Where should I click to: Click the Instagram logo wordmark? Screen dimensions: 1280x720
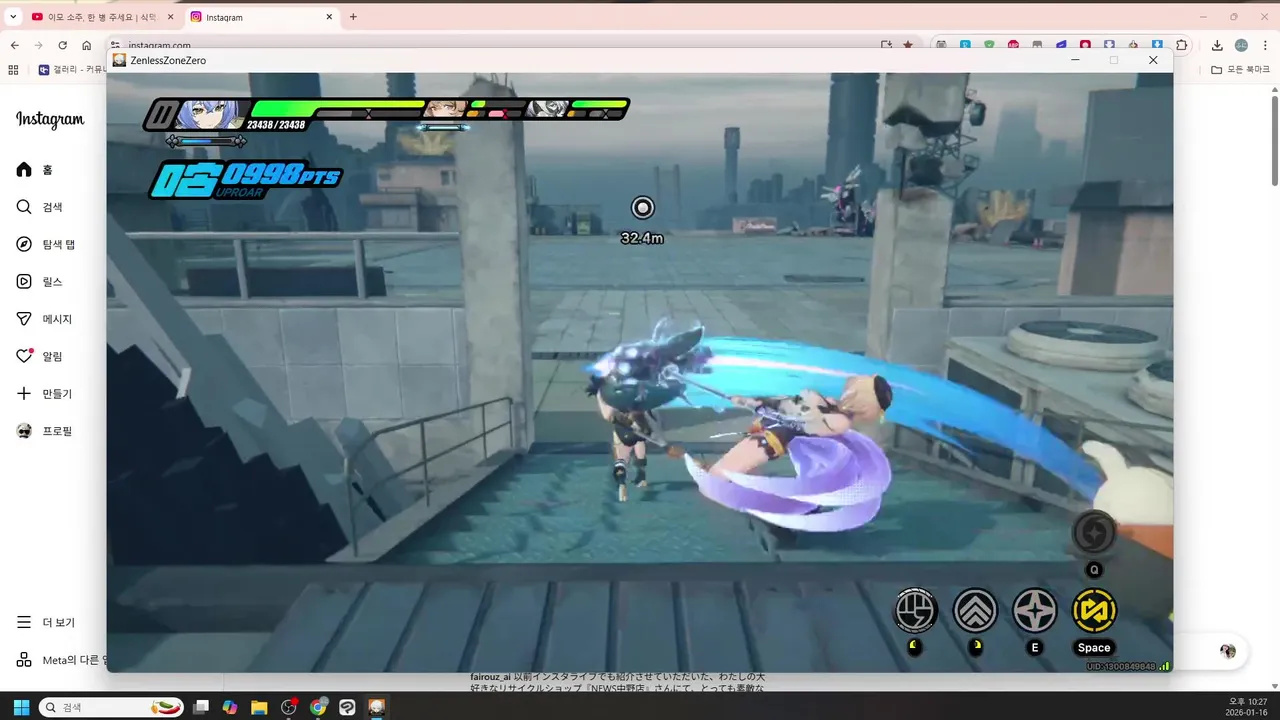[x=50, y=119]
